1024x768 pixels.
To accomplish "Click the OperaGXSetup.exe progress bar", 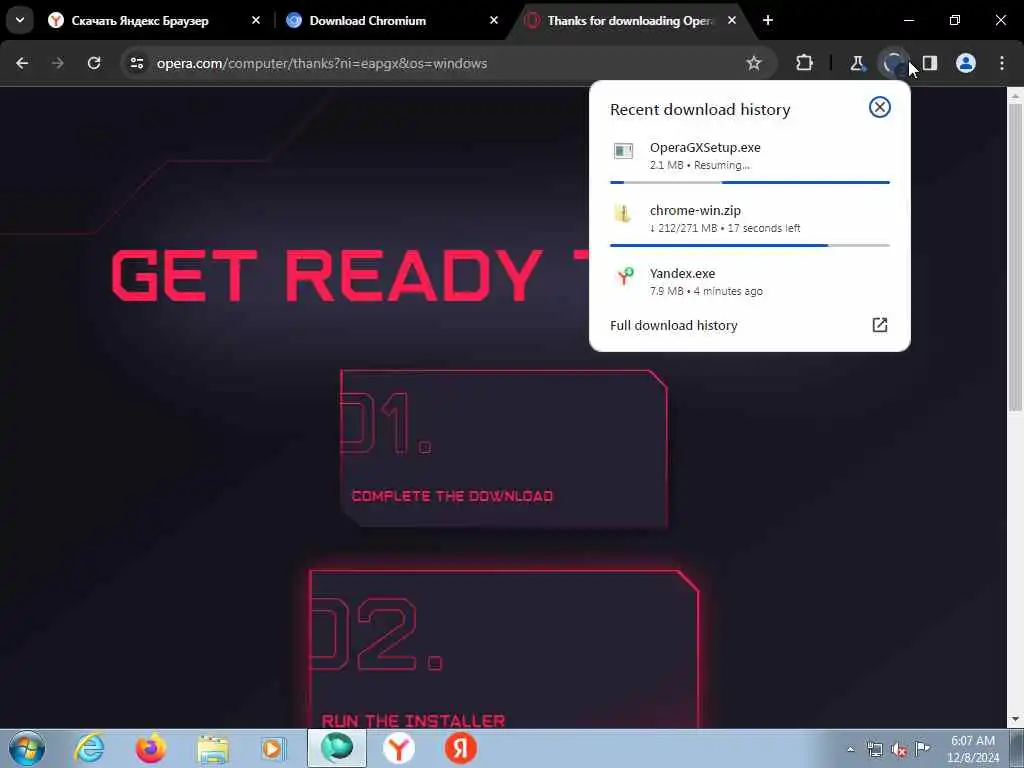I will 750,182.
